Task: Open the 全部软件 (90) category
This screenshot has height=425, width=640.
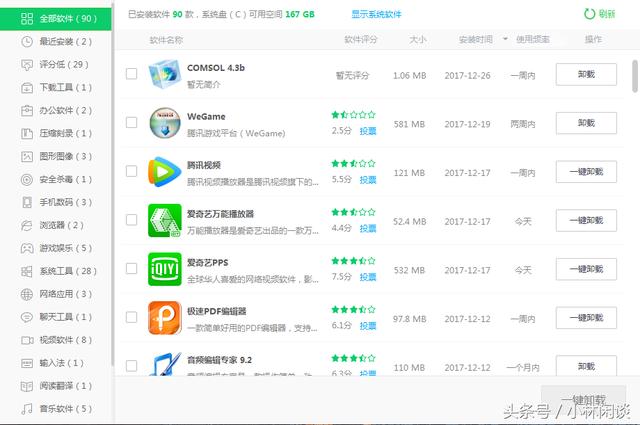Action: 56,19
